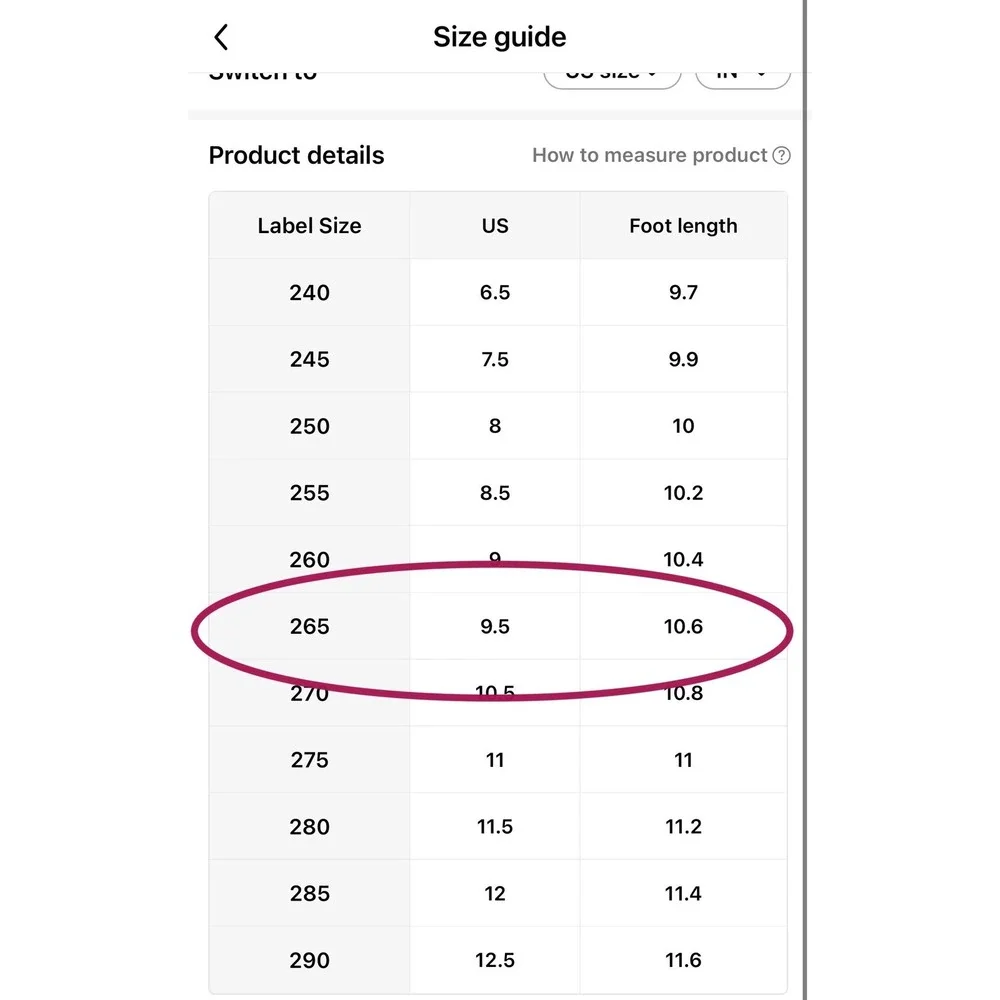Click the Size guide title

tap(499, 37)
